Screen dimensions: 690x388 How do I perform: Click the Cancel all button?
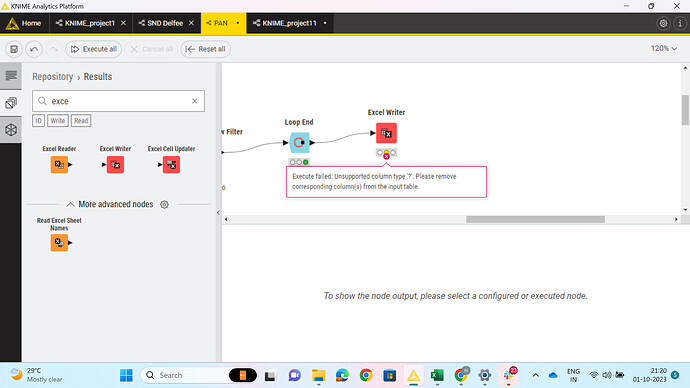coord(151,49)
